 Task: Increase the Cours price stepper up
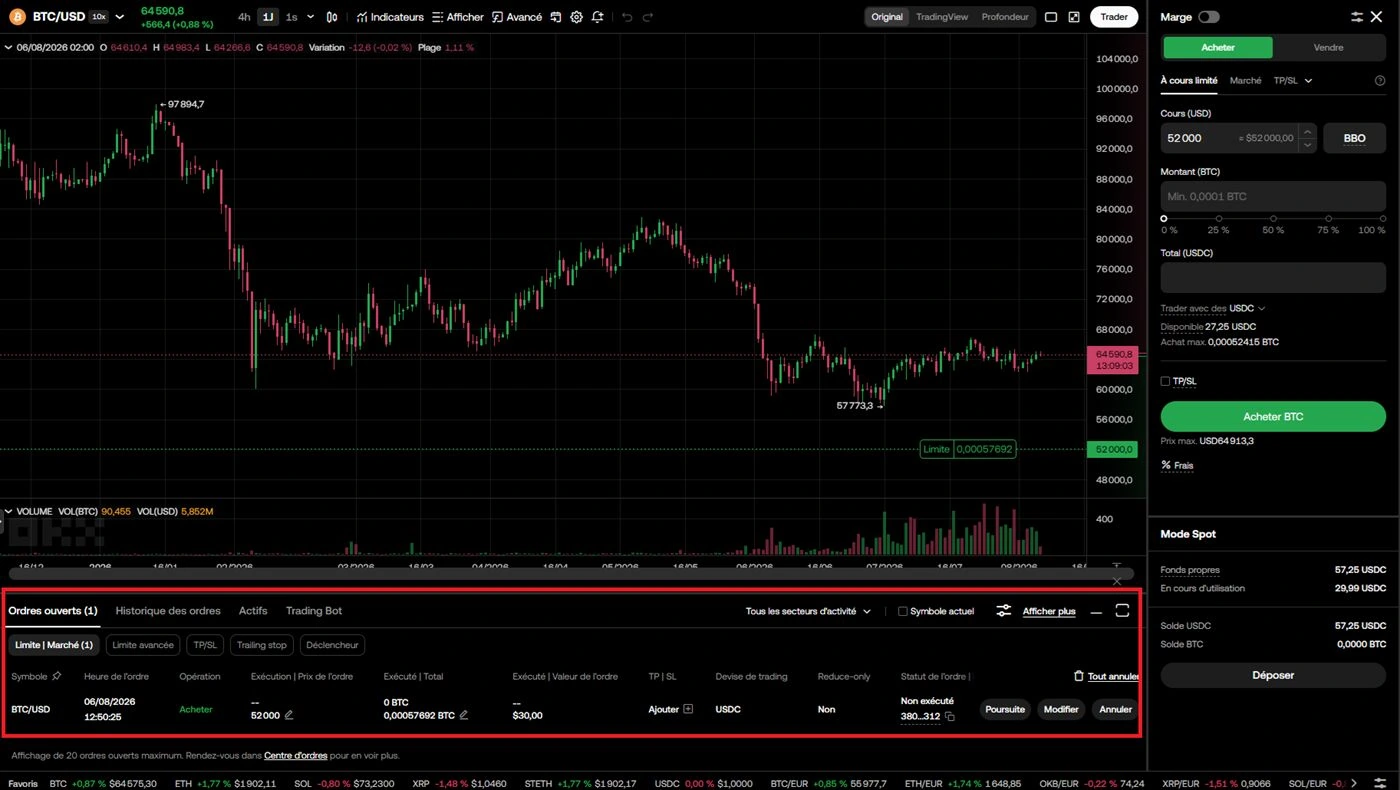[x=1307, y=132]
